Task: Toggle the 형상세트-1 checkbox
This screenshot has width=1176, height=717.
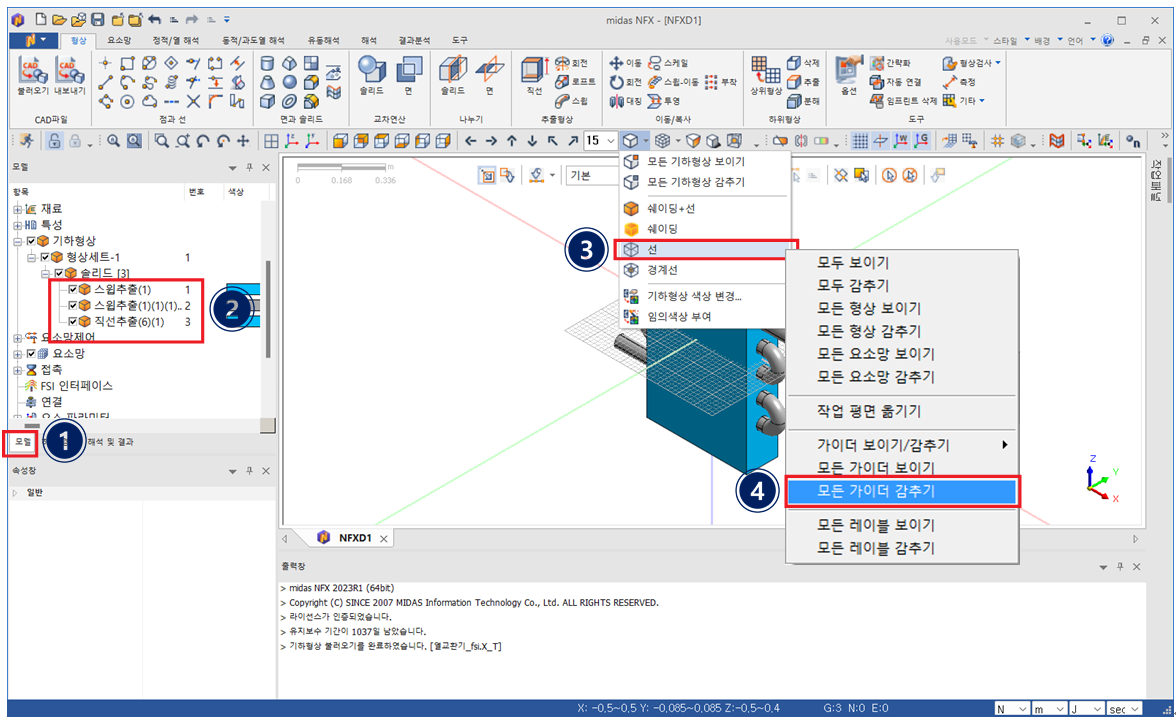Action: 44,257
